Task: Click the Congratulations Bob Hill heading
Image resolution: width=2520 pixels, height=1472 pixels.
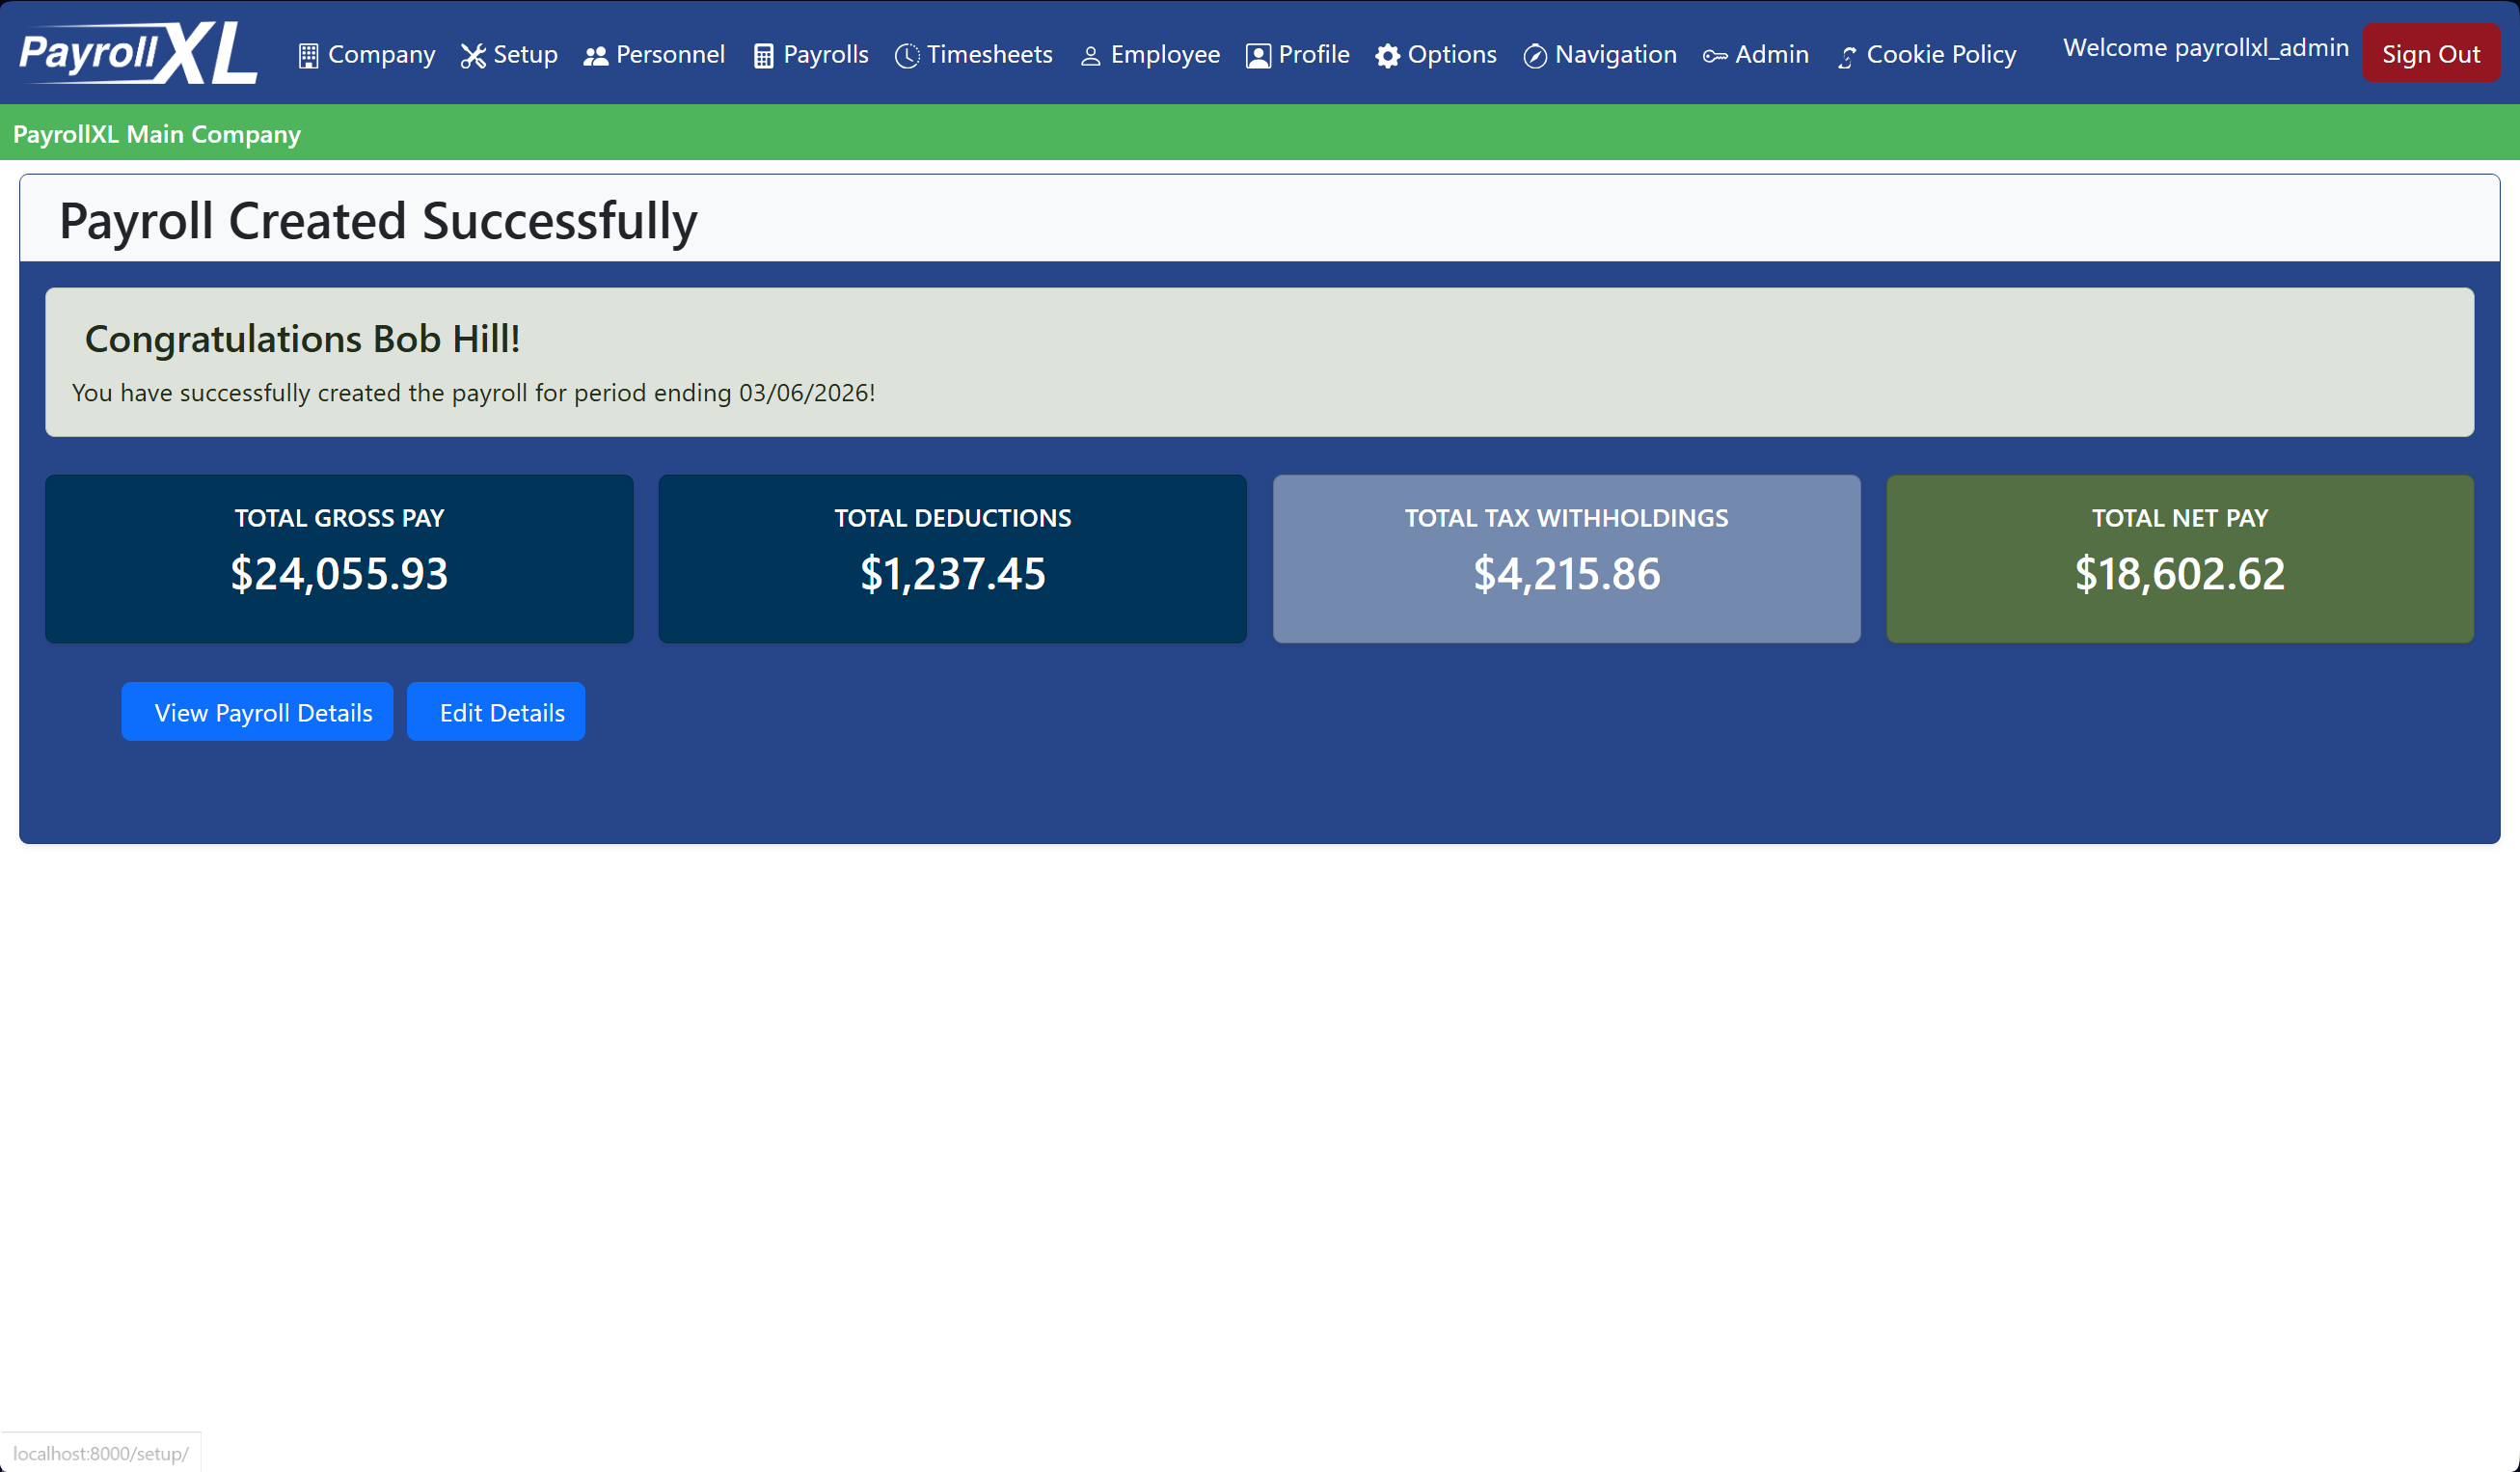Action: click(x=302, y=339)
